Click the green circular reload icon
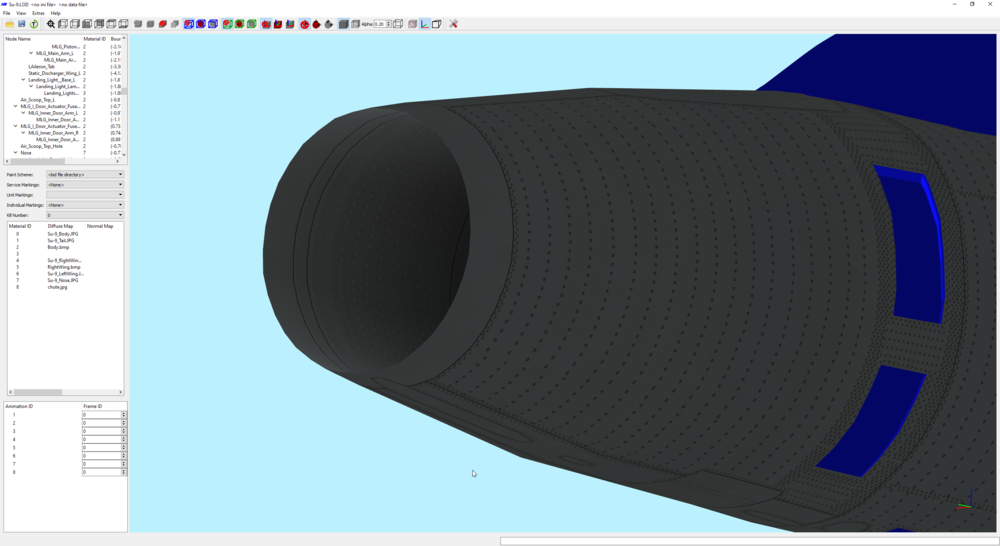 pos(34,24)
